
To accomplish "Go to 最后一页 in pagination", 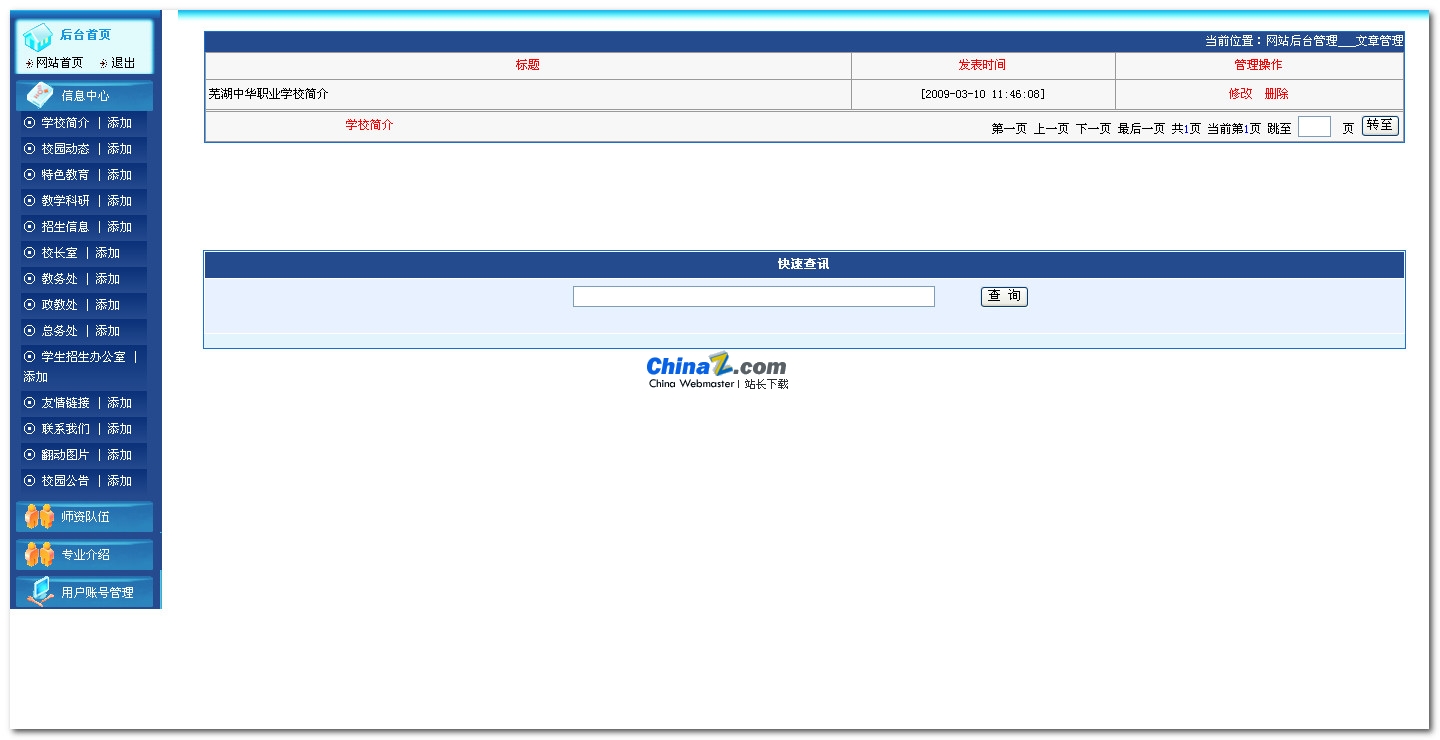I will click(1141, 129).
